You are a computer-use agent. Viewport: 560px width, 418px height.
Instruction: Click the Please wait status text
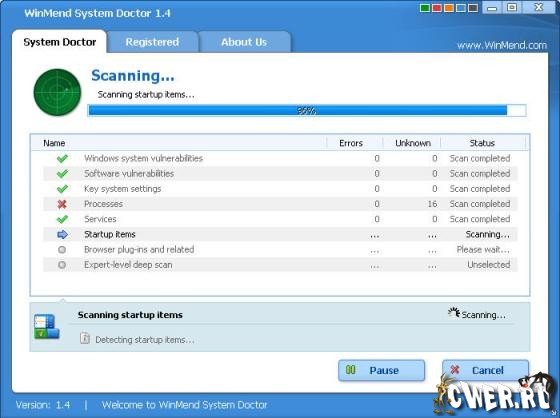tap(483, 249)
